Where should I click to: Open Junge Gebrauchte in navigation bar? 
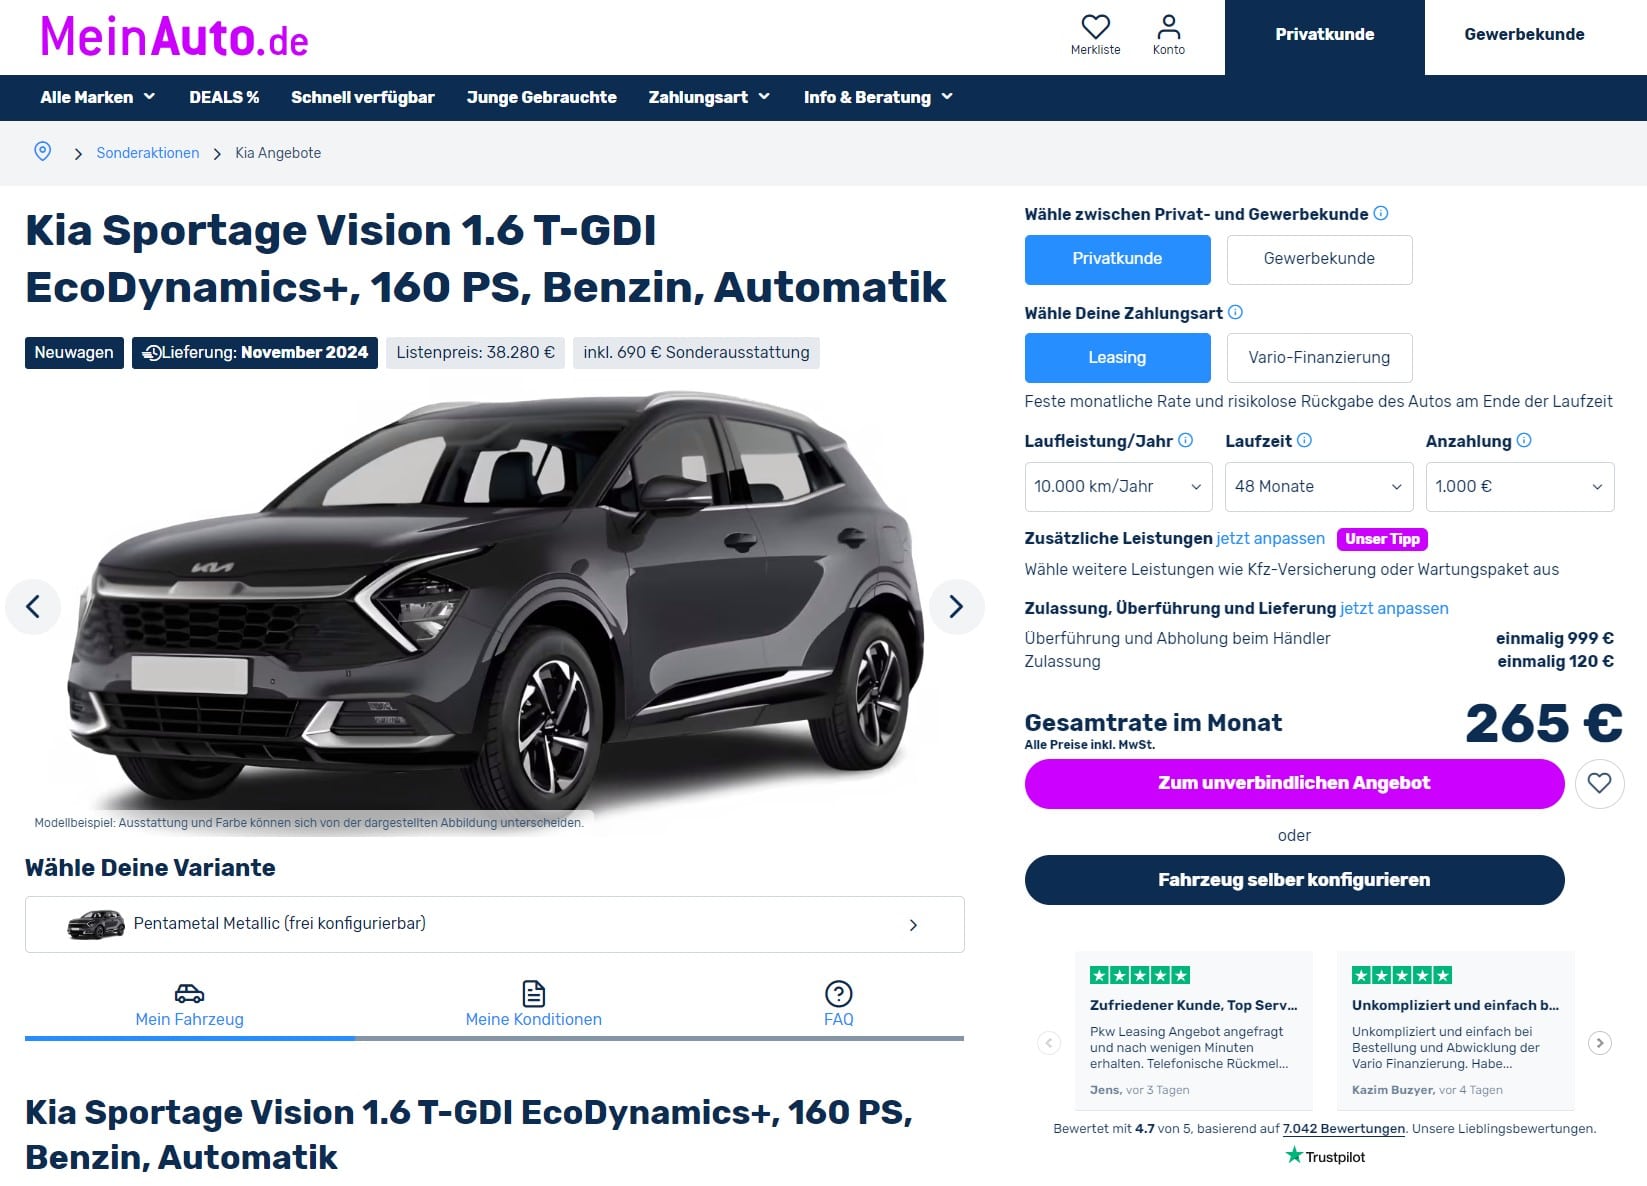[x=541, y=97]
